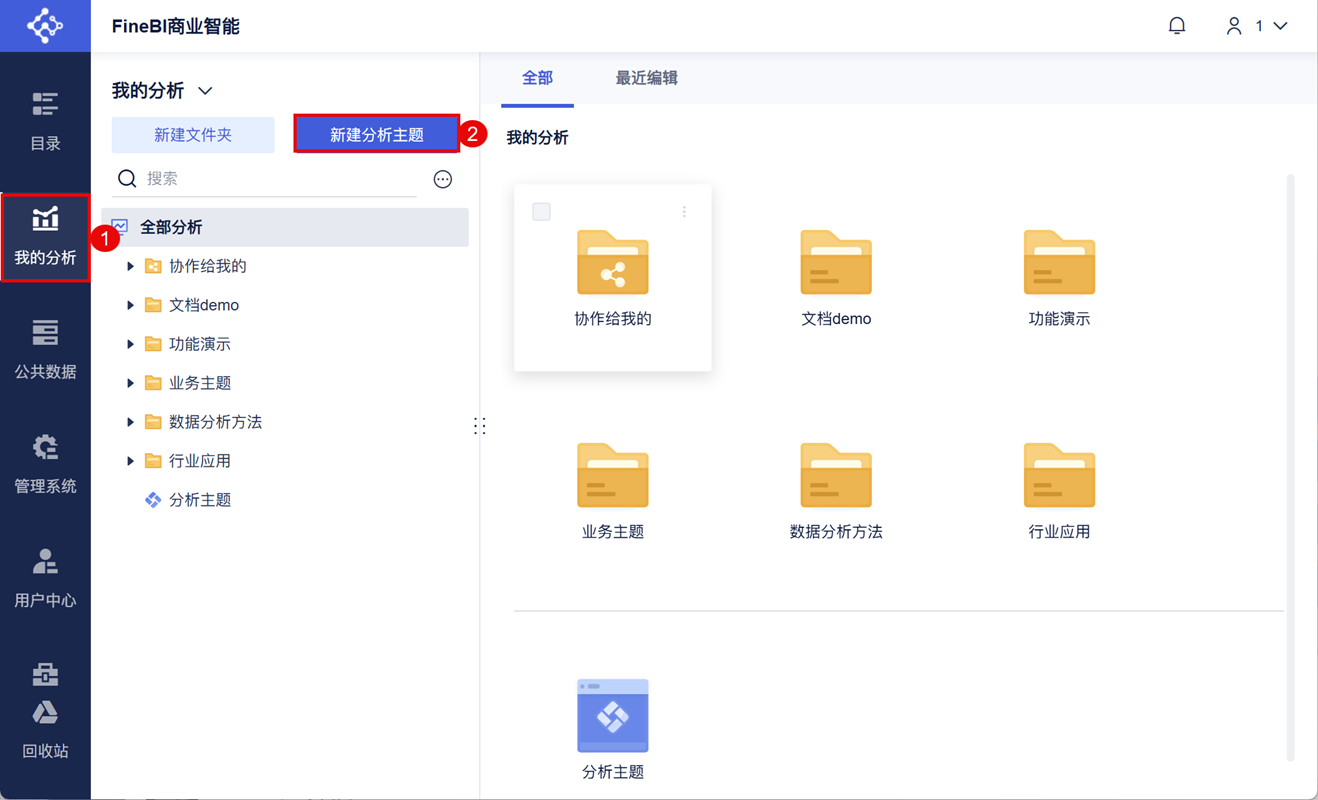The image size is (1318, 800).
Task: Go to 用户中心
Action: coord(45,578)
